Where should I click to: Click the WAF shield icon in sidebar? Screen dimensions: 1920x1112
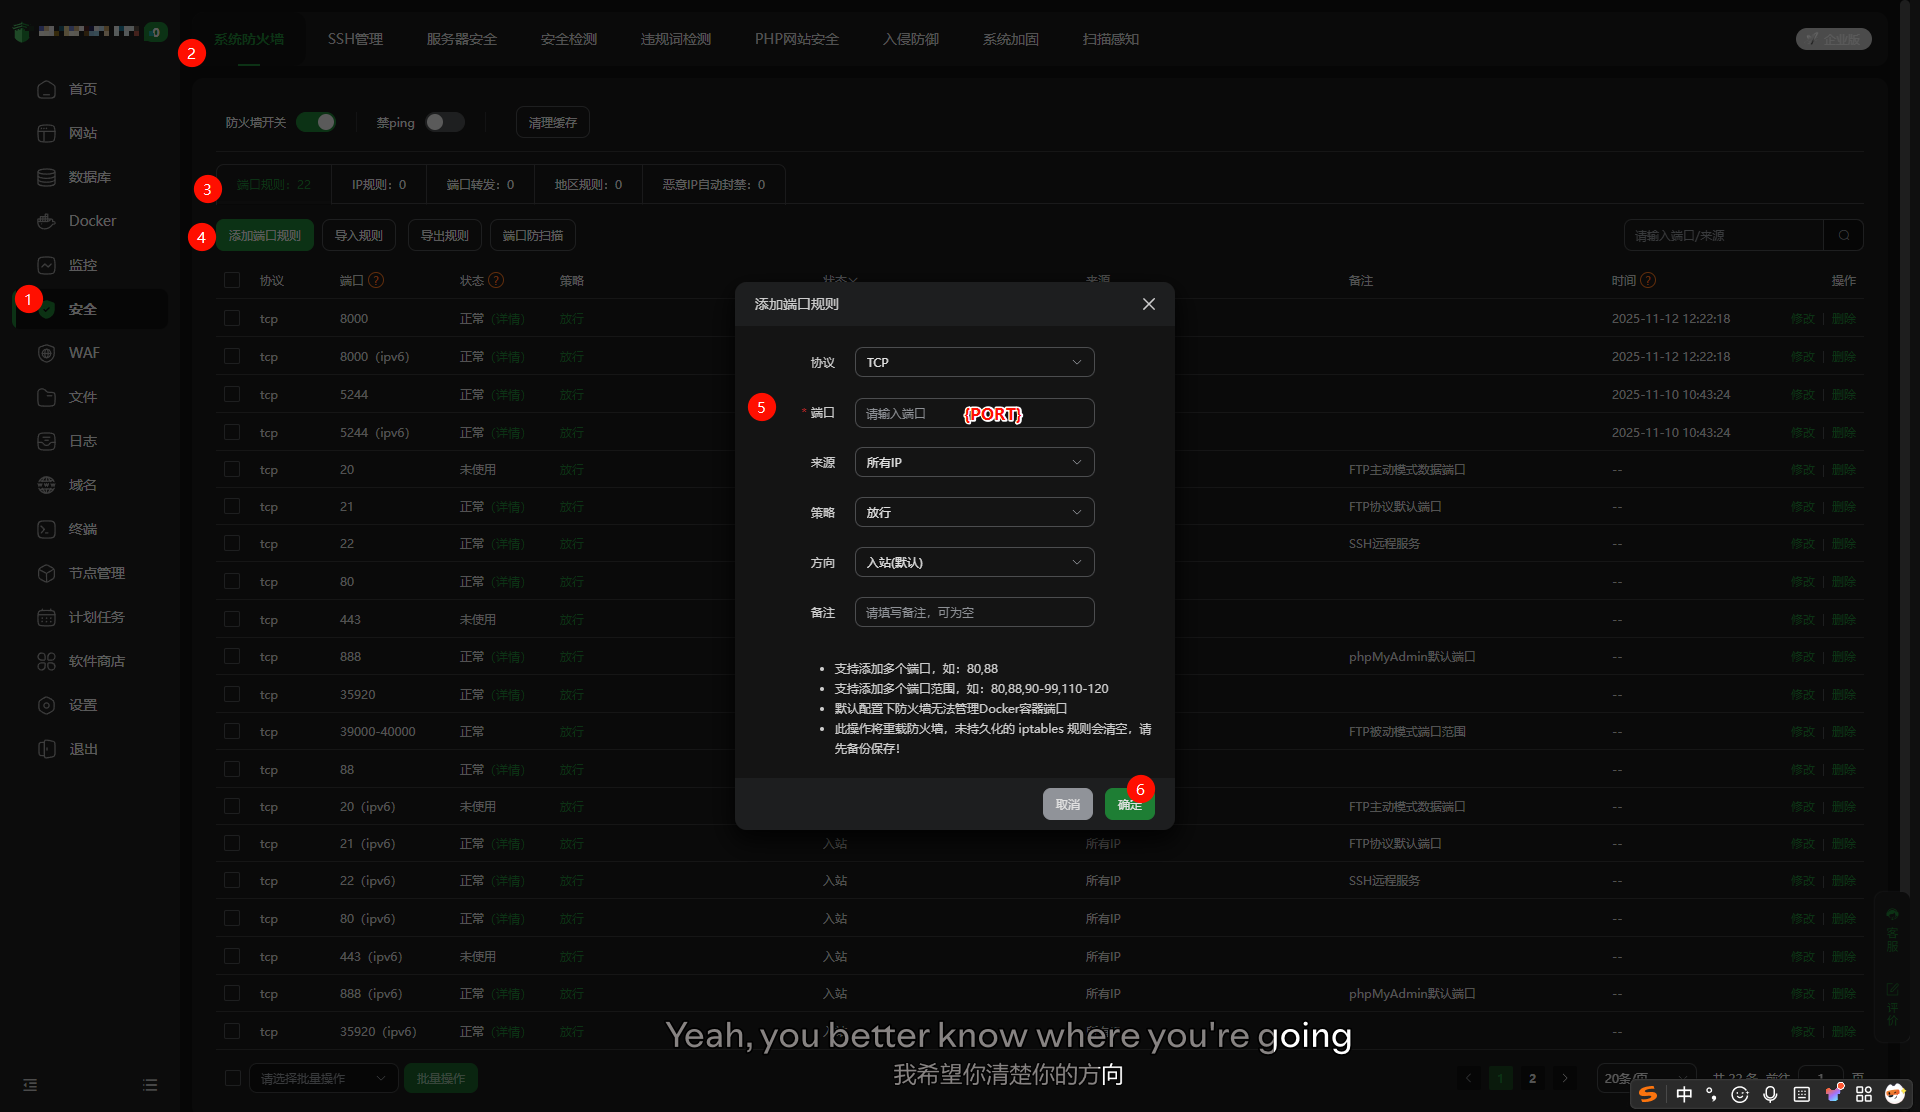pos(46,353)
